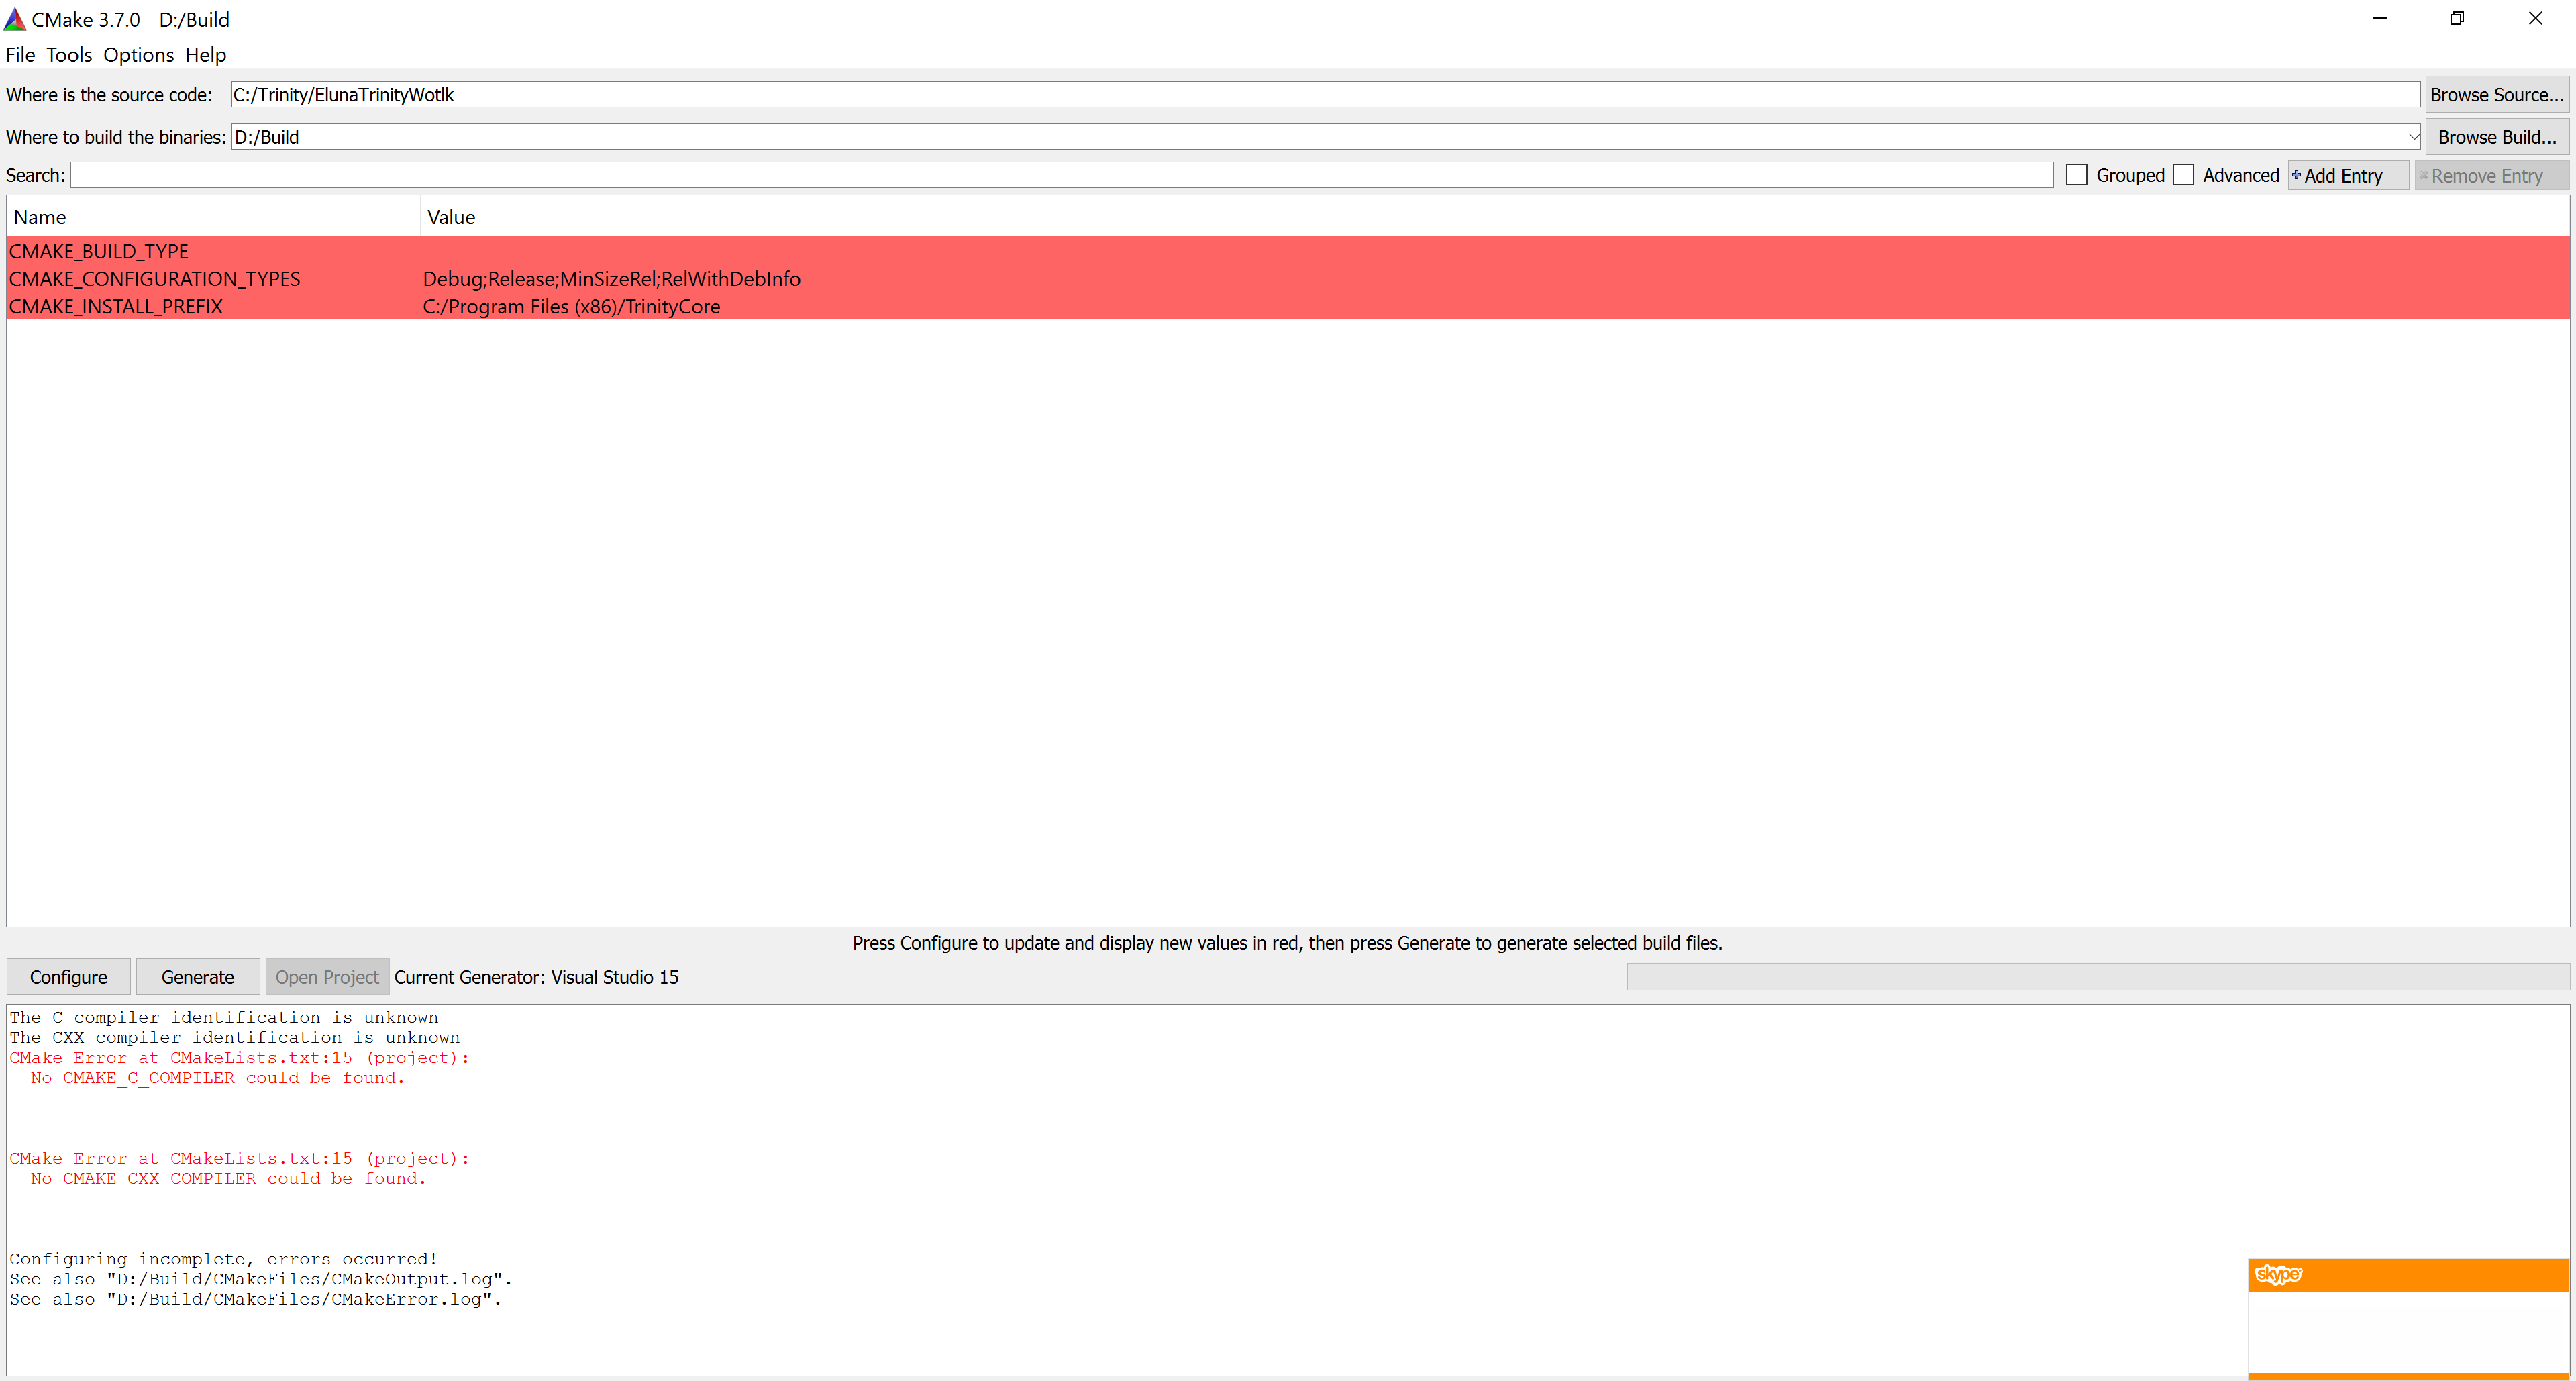Viewport: 2576px width, 1381px height.
Task: Enable the Grouped checkbox
Action: click(x=2077, y=175)
